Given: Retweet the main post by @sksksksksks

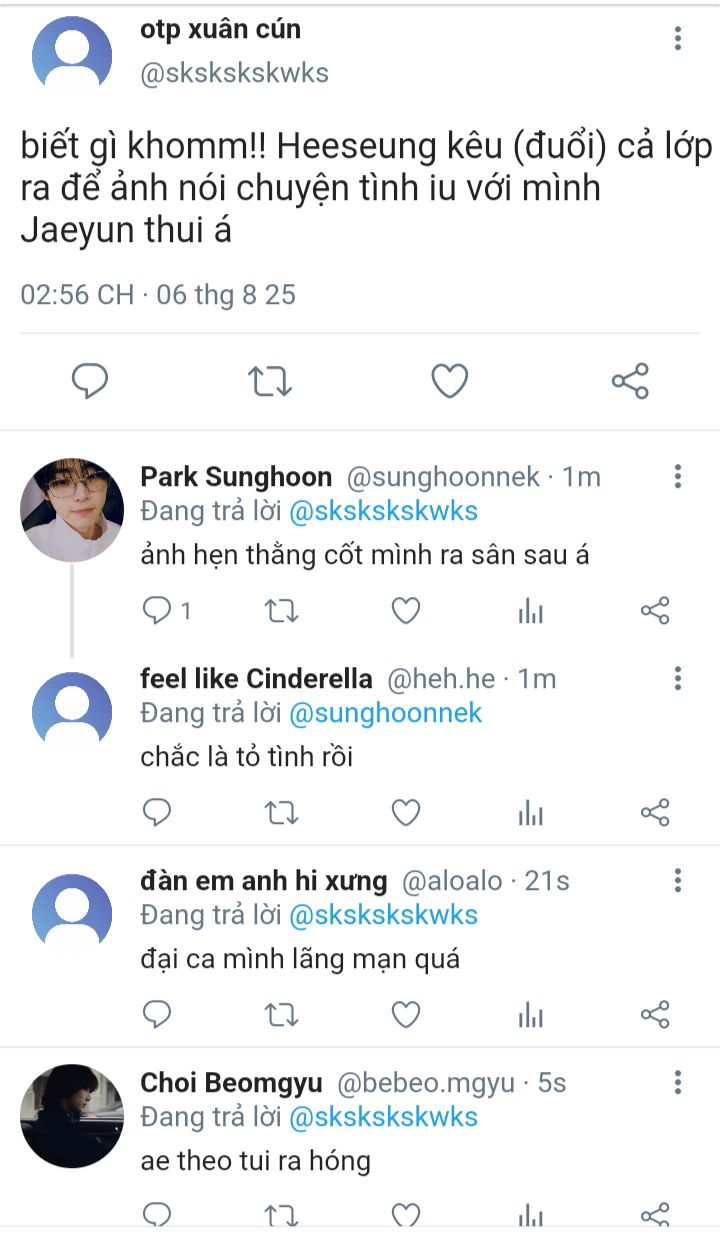Looking at the screenshot, I should (x=269, y=381).
